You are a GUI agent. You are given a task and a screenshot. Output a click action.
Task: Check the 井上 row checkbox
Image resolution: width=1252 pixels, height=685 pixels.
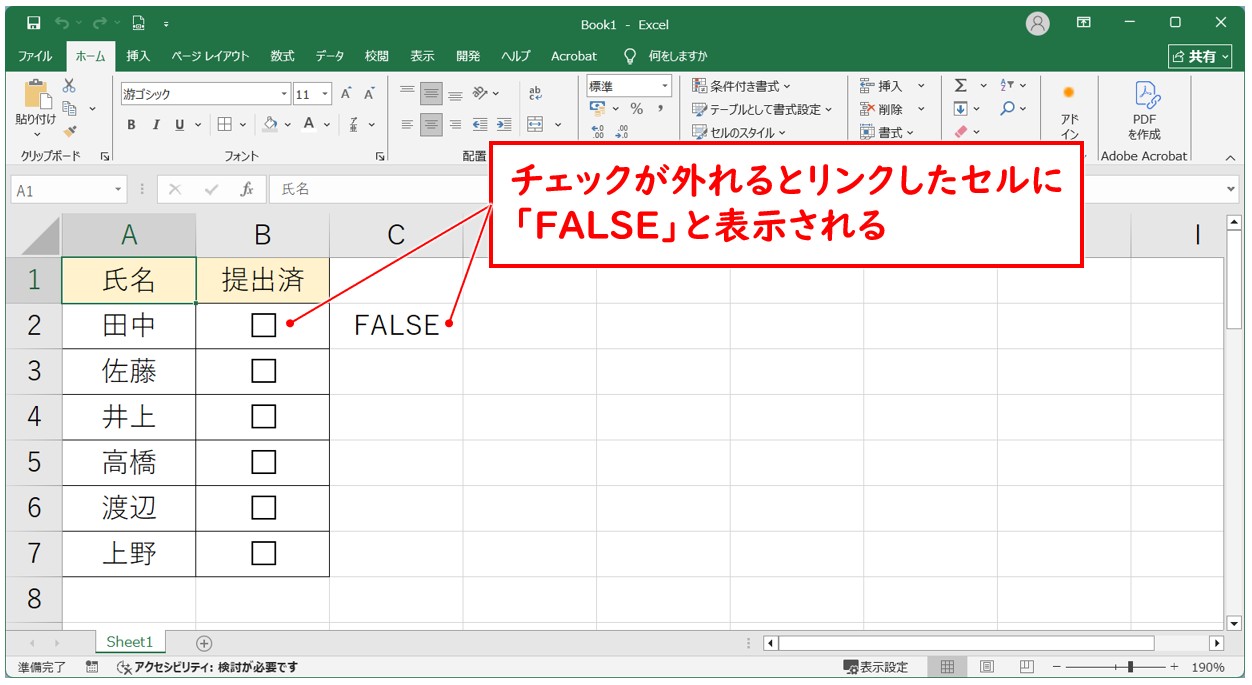pyautogui.click(x=263, y=416)
